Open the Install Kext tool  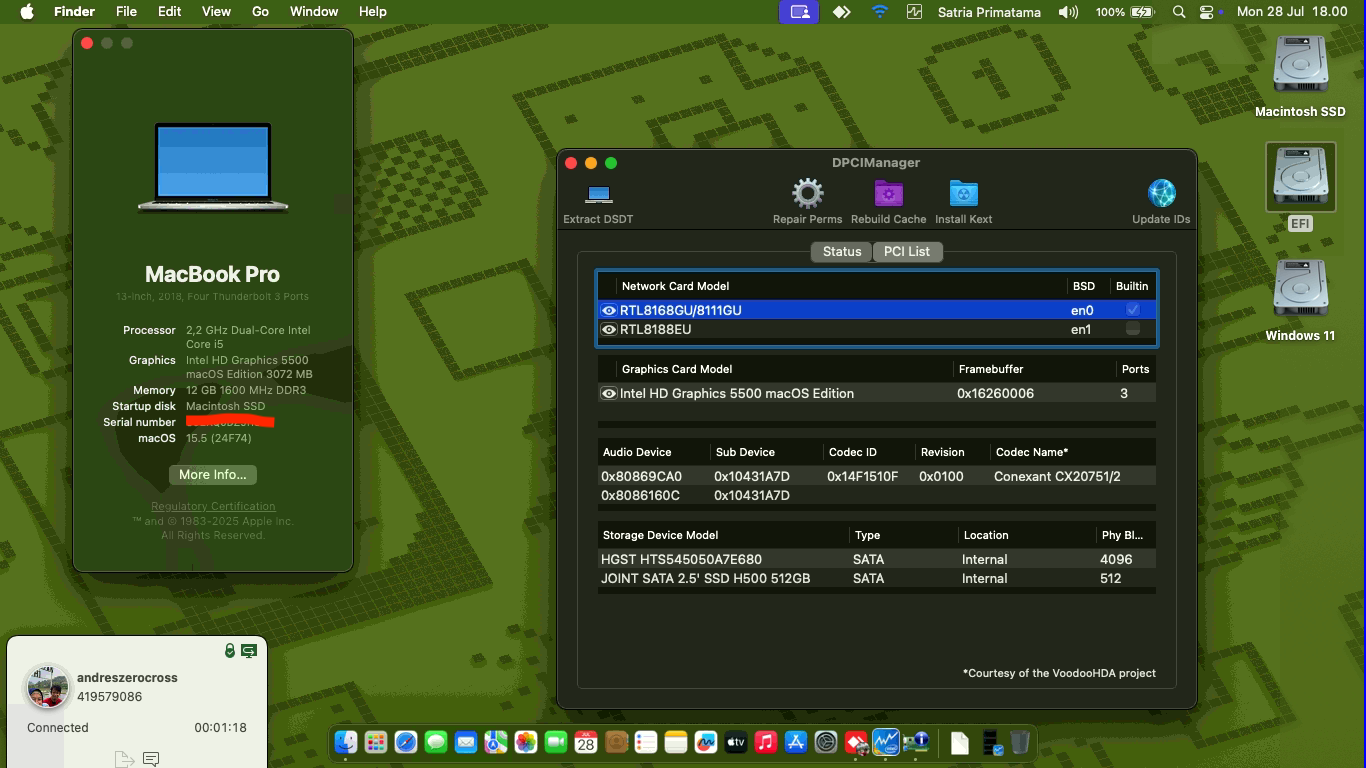click(x=963, y=191)
